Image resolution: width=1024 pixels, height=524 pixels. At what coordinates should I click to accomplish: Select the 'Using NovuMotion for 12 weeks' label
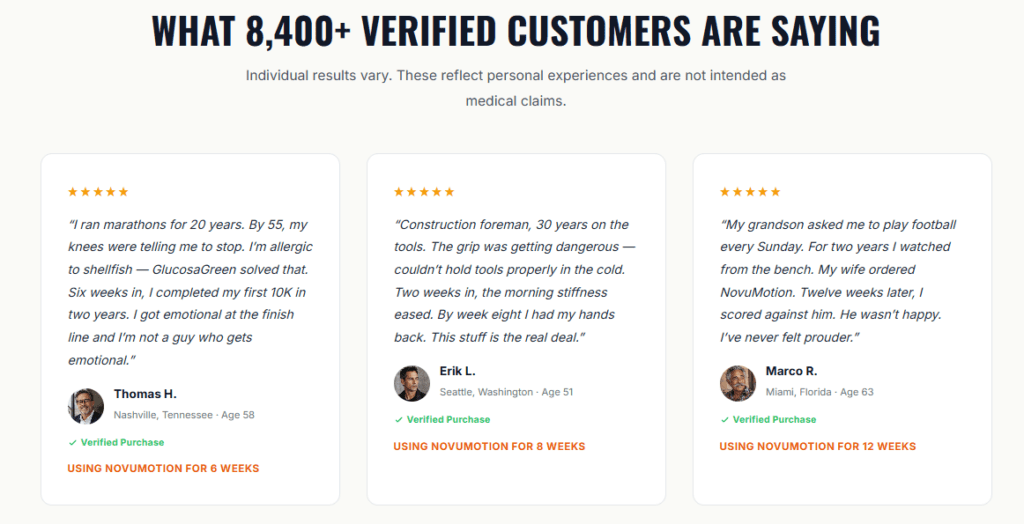pyautogui.click(x=818, y=446)
